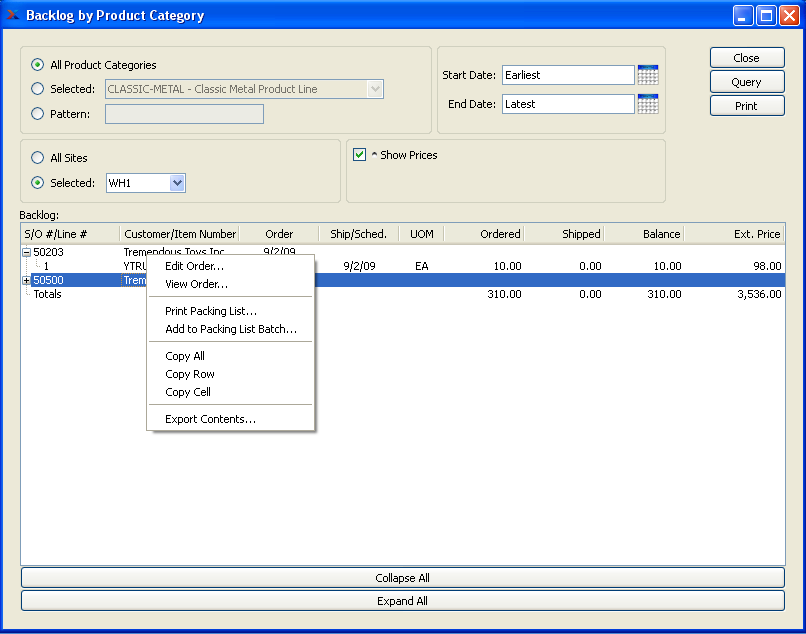Image resolution: width=806 pixels, height=634 pixels.
Task: Open the WH1 site dropdown
Action: [x=177, y=183]
